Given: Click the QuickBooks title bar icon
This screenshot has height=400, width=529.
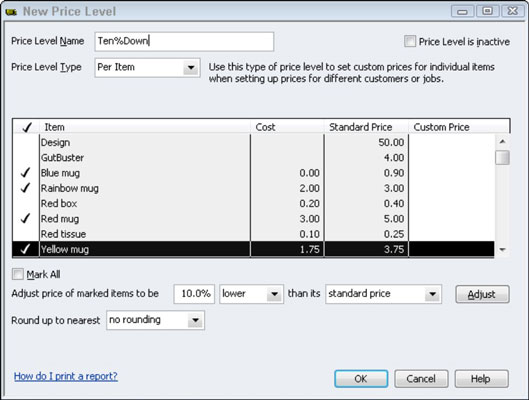Looking at the screenshot, I should coord(11,12).
